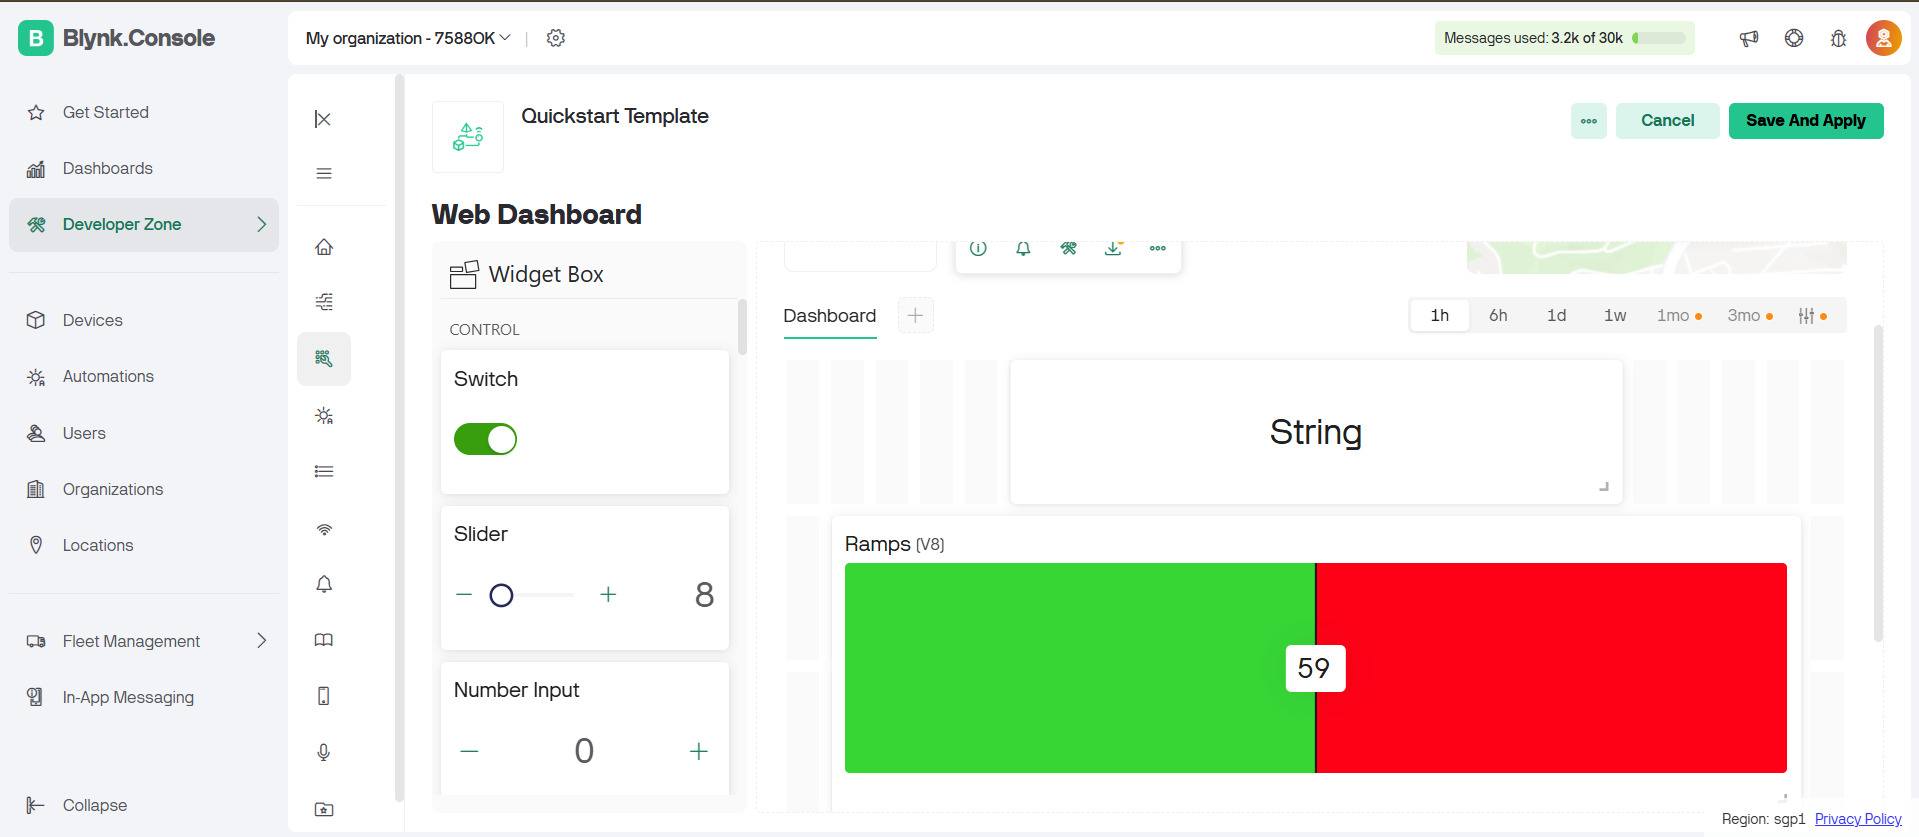Viewport: 1919px width, 837px height.
Task: Open template hamburger menu icon
Action: pos(324,173)
